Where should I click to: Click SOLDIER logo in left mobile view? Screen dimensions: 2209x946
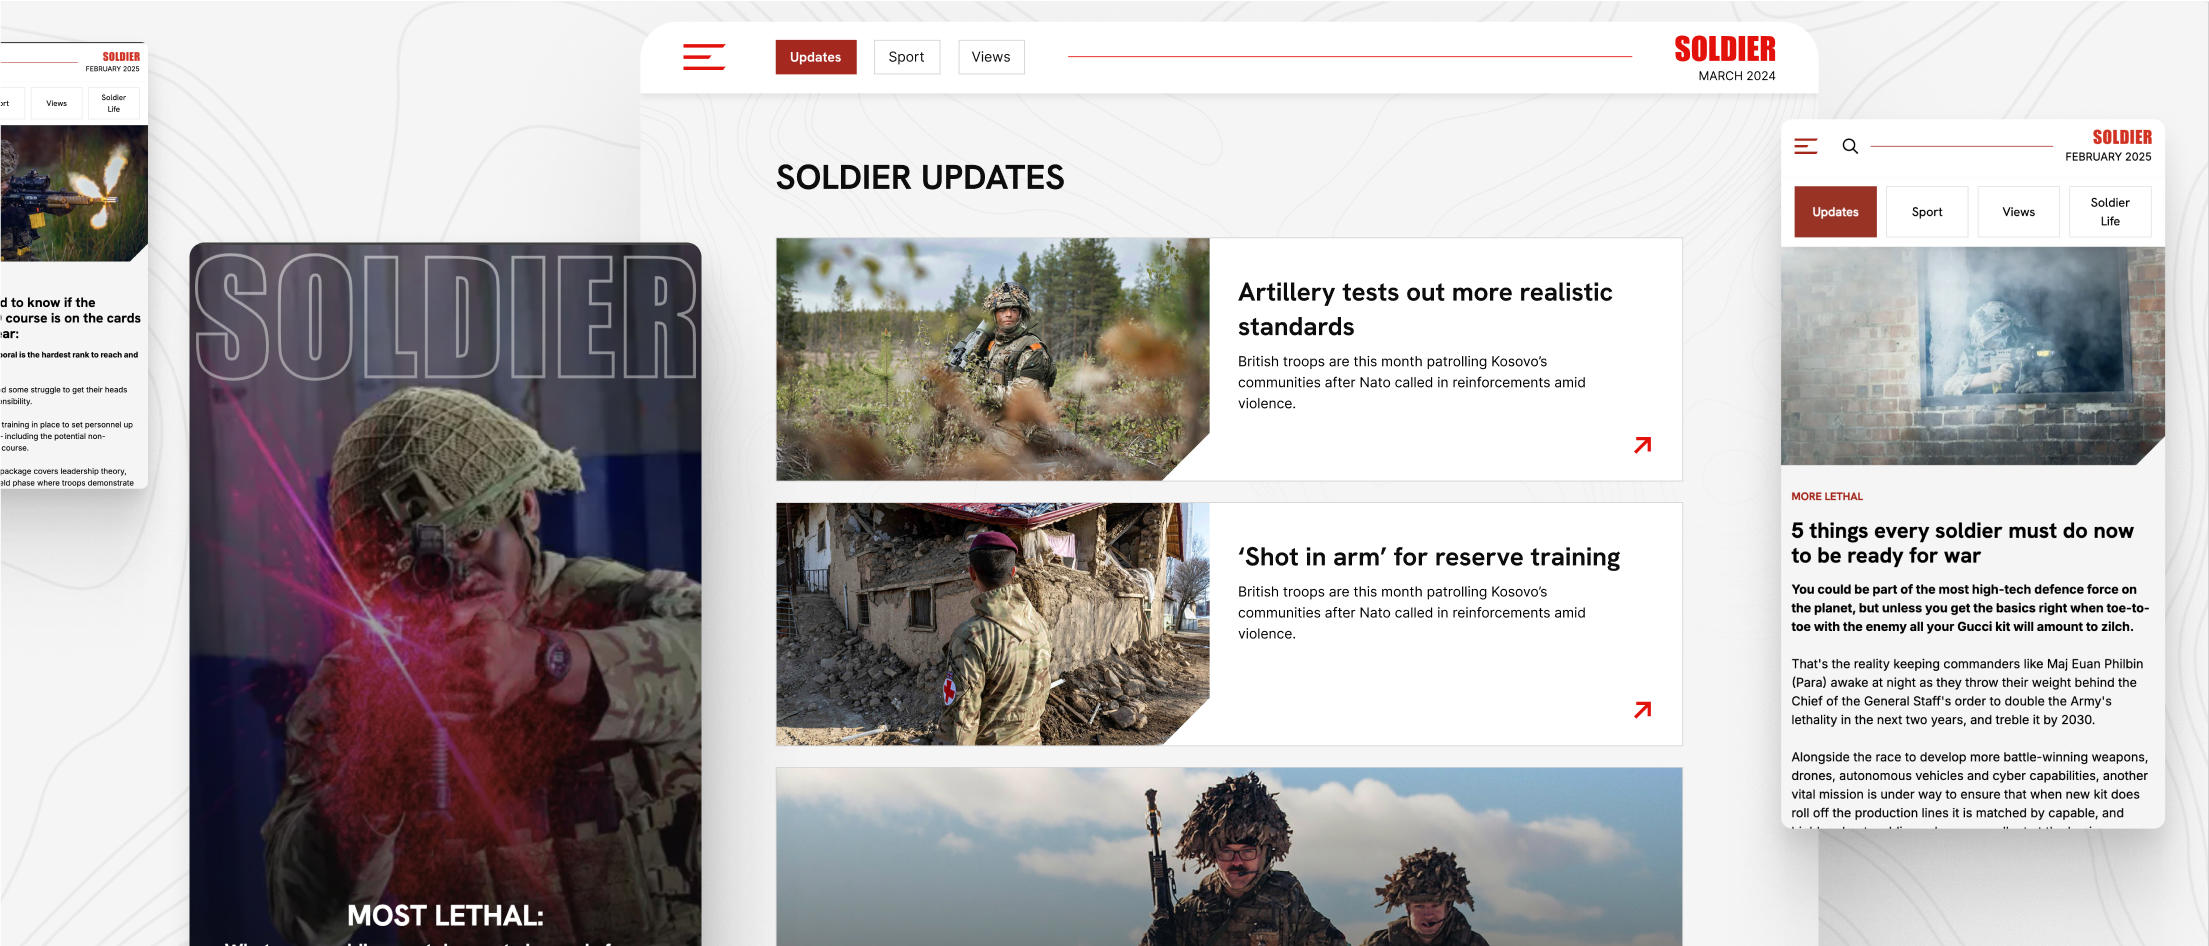pyautogui.click(x=121, y=57)
